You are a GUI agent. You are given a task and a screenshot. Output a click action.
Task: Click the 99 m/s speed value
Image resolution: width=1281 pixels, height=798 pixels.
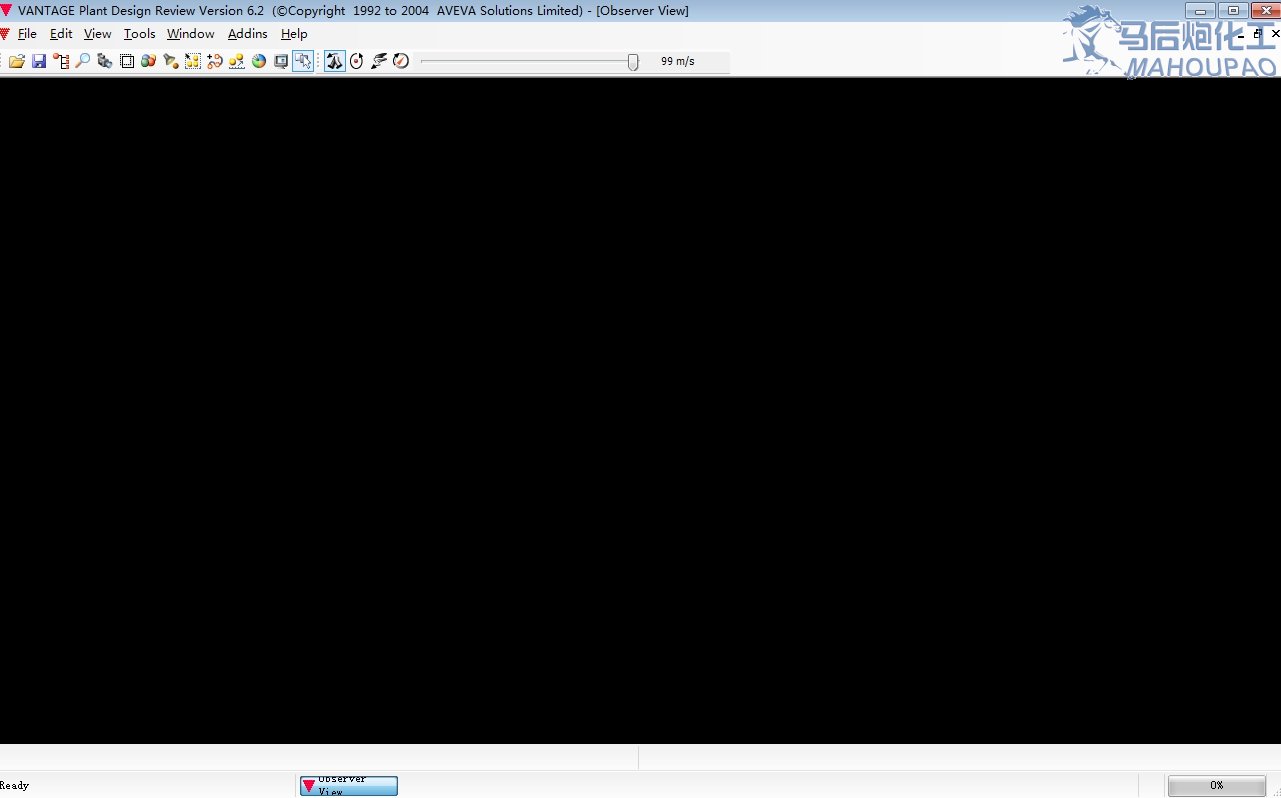[x=677, y=61]
